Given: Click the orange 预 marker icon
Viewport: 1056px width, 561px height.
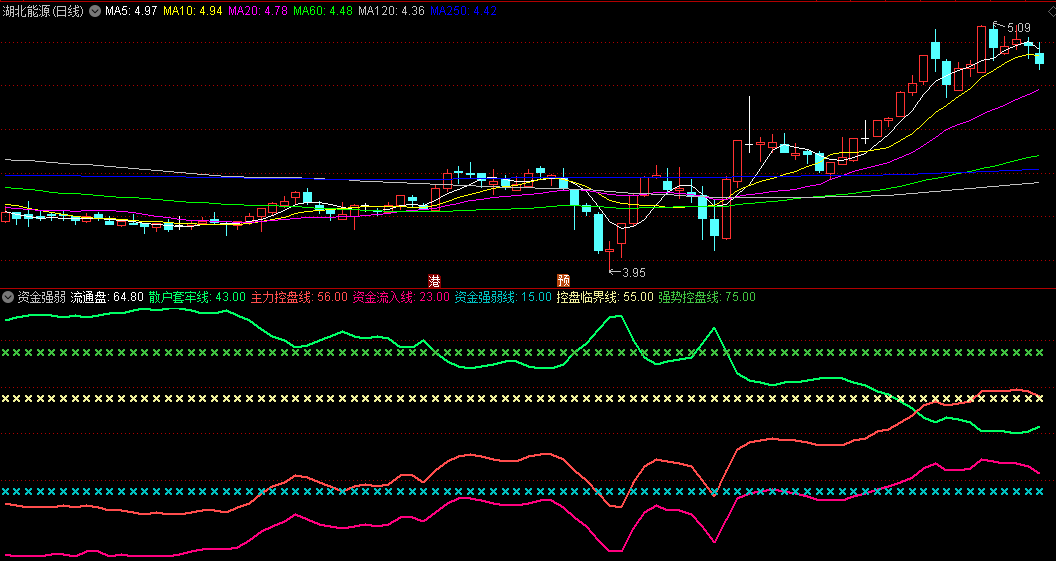Looking at the screenshot, I should [x=563, y=280].
